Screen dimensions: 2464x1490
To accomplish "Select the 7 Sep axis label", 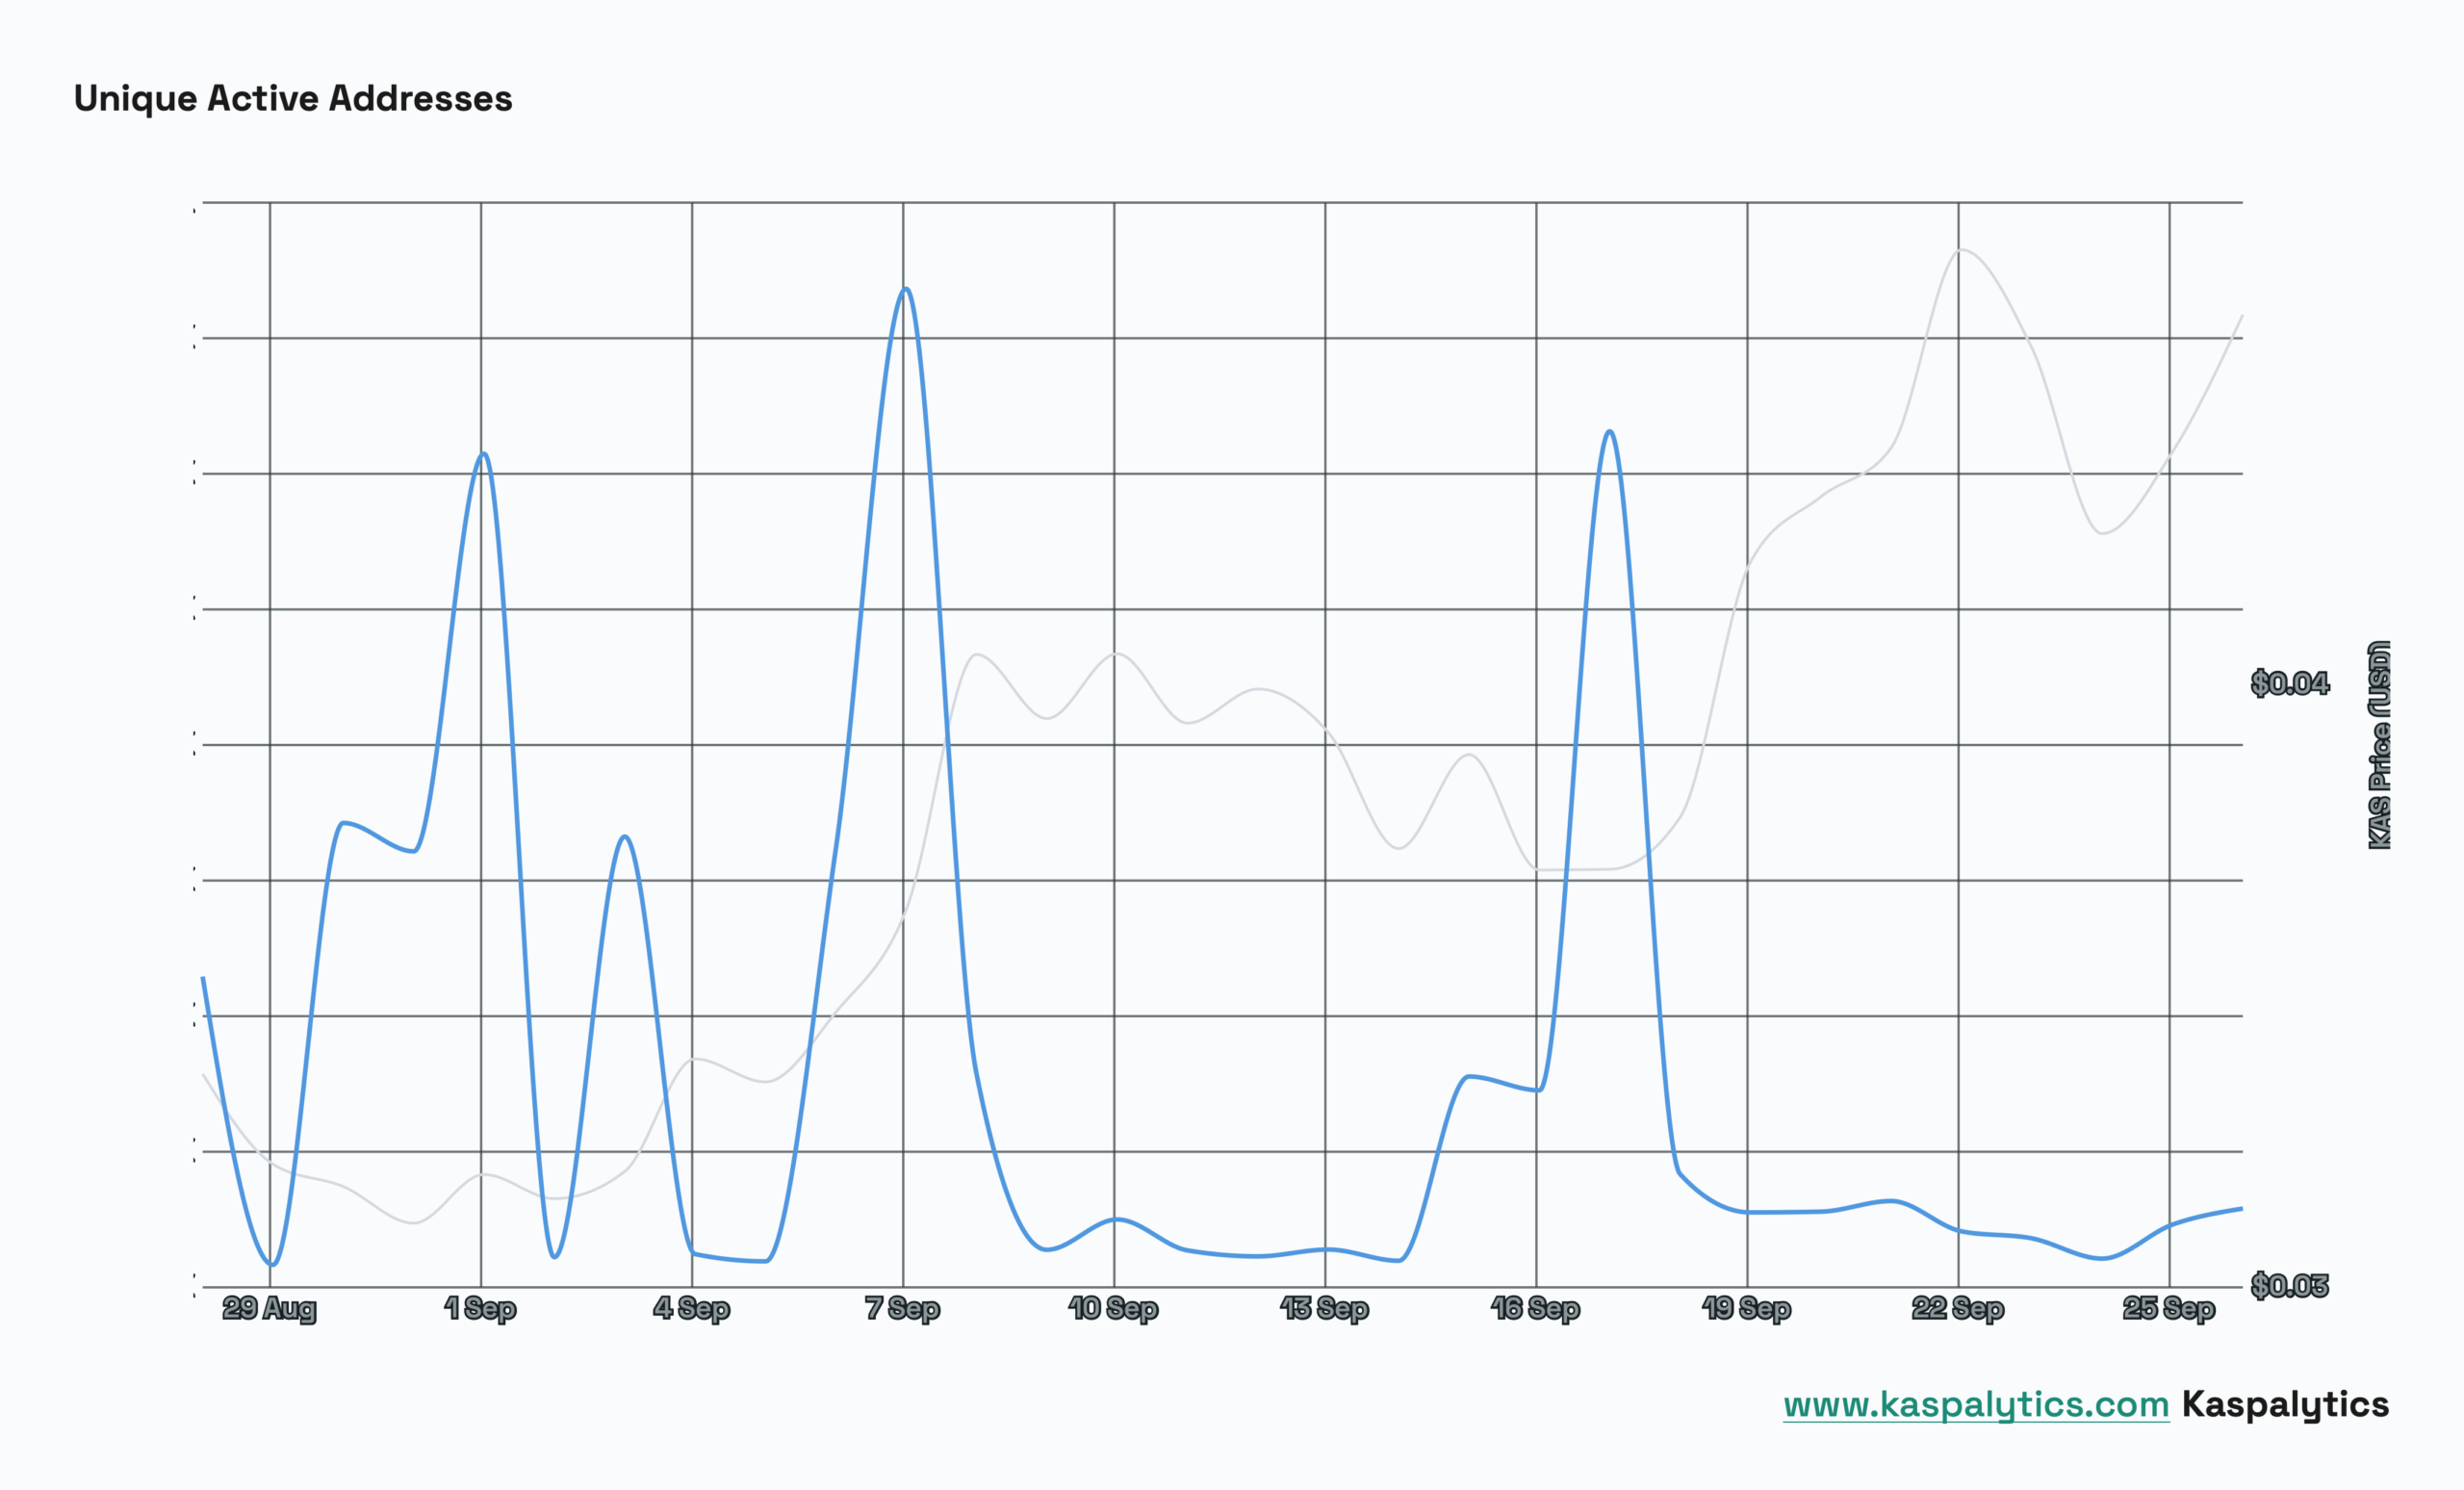I will (x=902, y=1308).
